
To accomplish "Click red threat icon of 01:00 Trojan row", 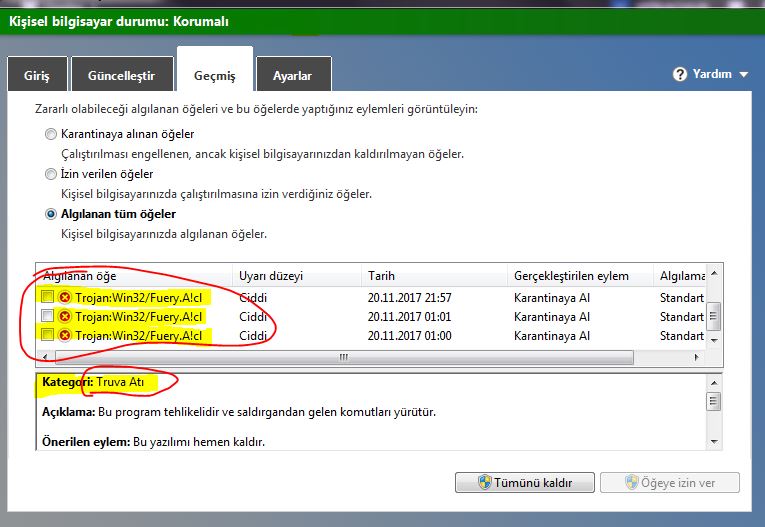I will (64, 335).
